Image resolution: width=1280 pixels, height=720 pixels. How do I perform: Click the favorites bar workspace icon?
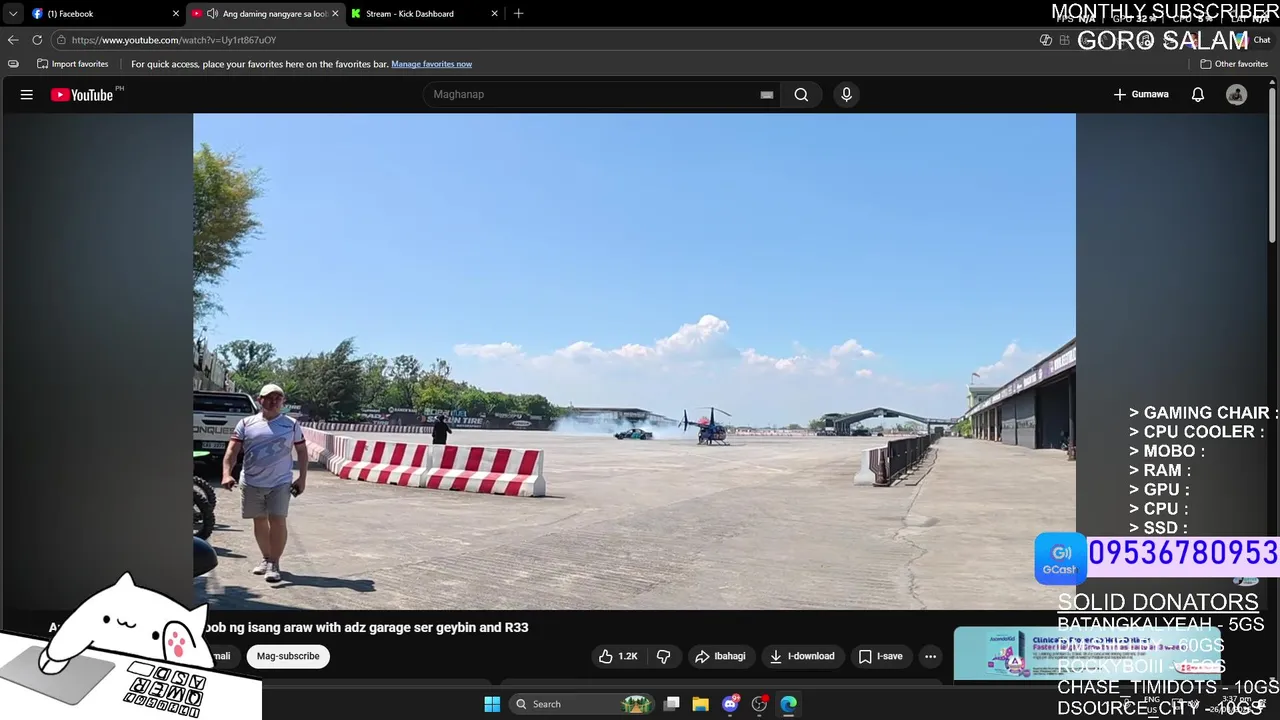(13, 64)
